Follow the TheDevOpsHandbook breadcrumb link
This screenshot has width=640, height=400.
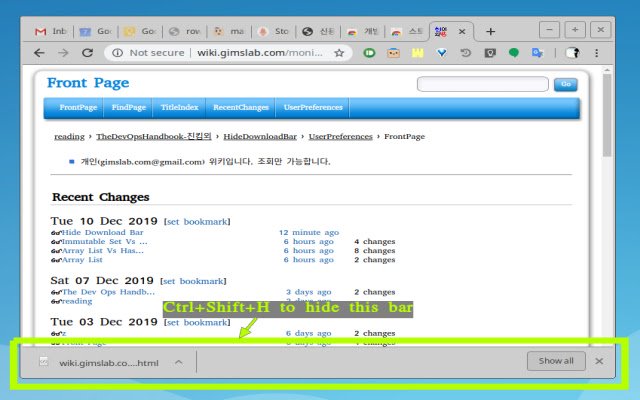(154, 136)
